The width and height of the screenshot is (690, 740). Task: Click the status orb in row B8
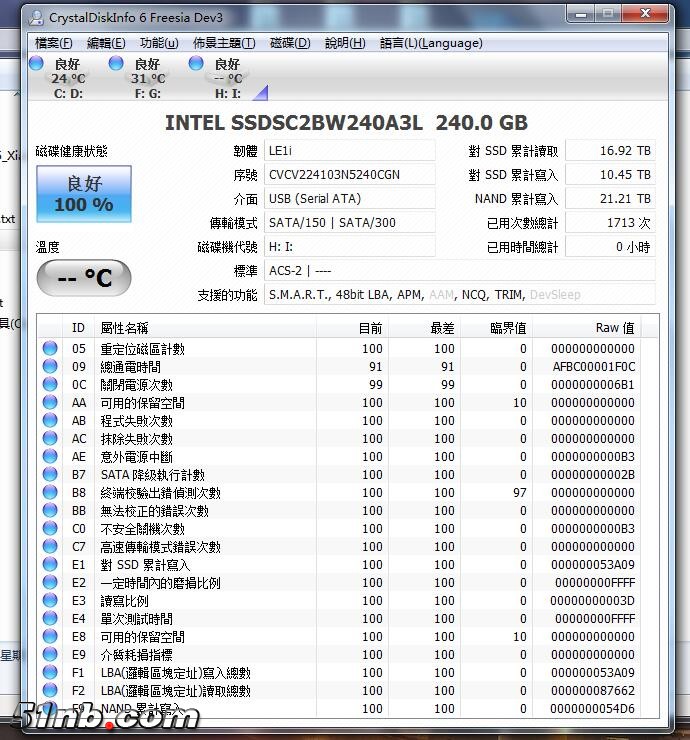[50, 492]
